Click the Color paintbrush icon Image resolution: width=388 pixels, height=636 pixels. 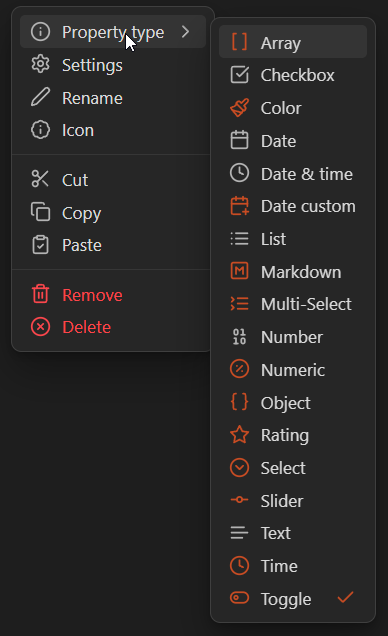pos(239,108)
